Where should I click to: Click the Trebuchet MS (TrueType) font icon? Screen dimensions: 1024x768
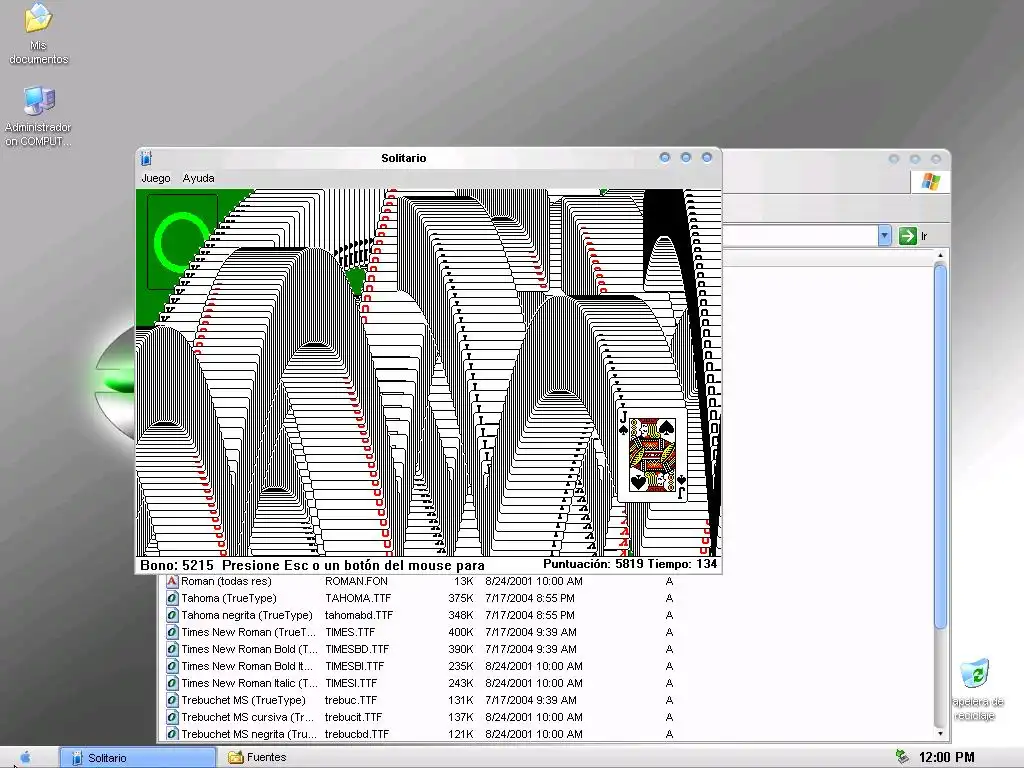tap(172, 700)
